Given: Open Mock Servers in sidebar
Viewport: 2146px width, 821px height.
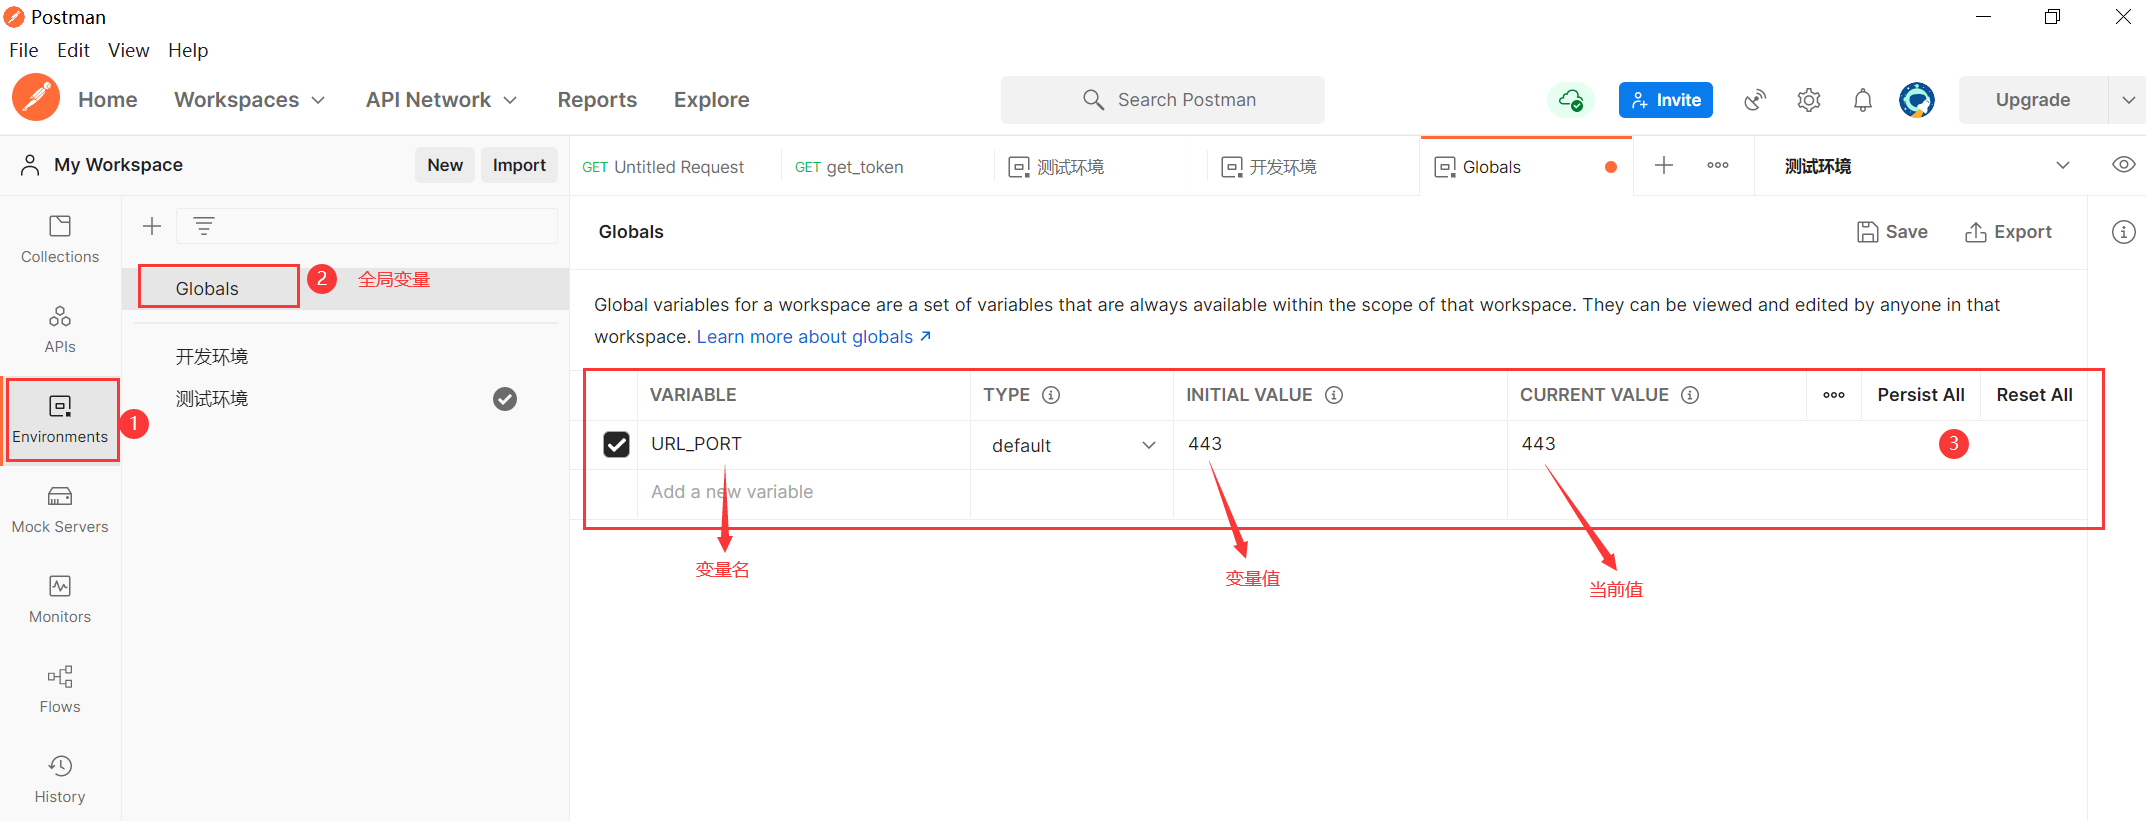Looking at the screenshot, I should [60, 510].
